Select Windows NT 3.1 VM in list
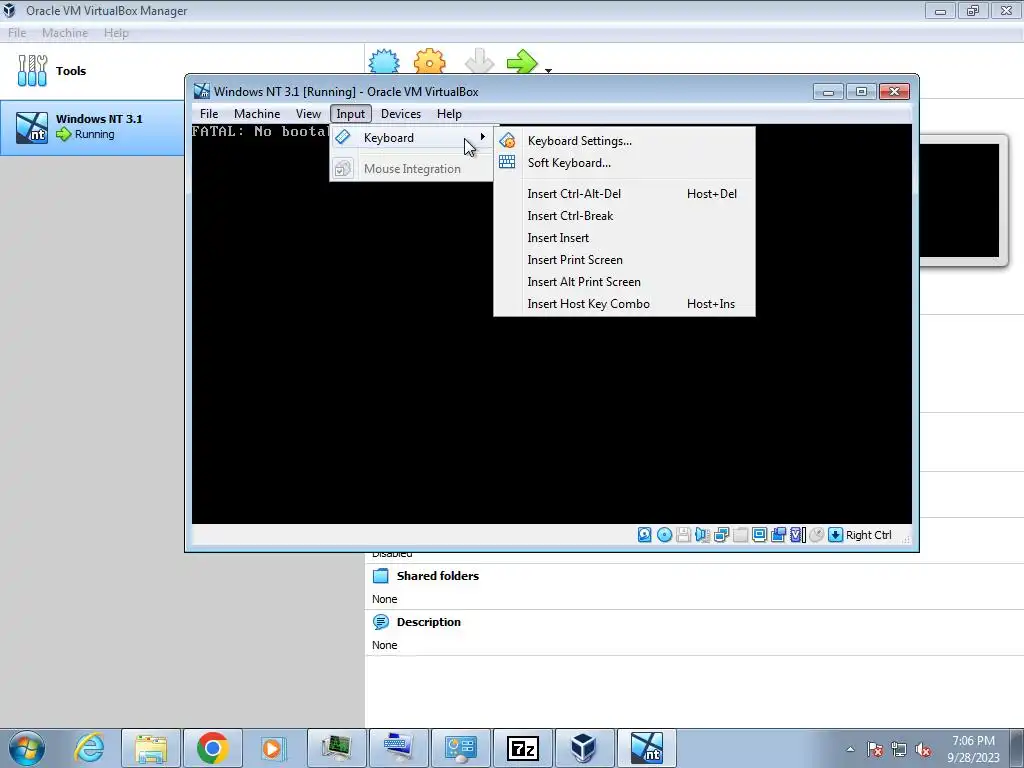Screen dimensions: 1024x768 point(91,127)
